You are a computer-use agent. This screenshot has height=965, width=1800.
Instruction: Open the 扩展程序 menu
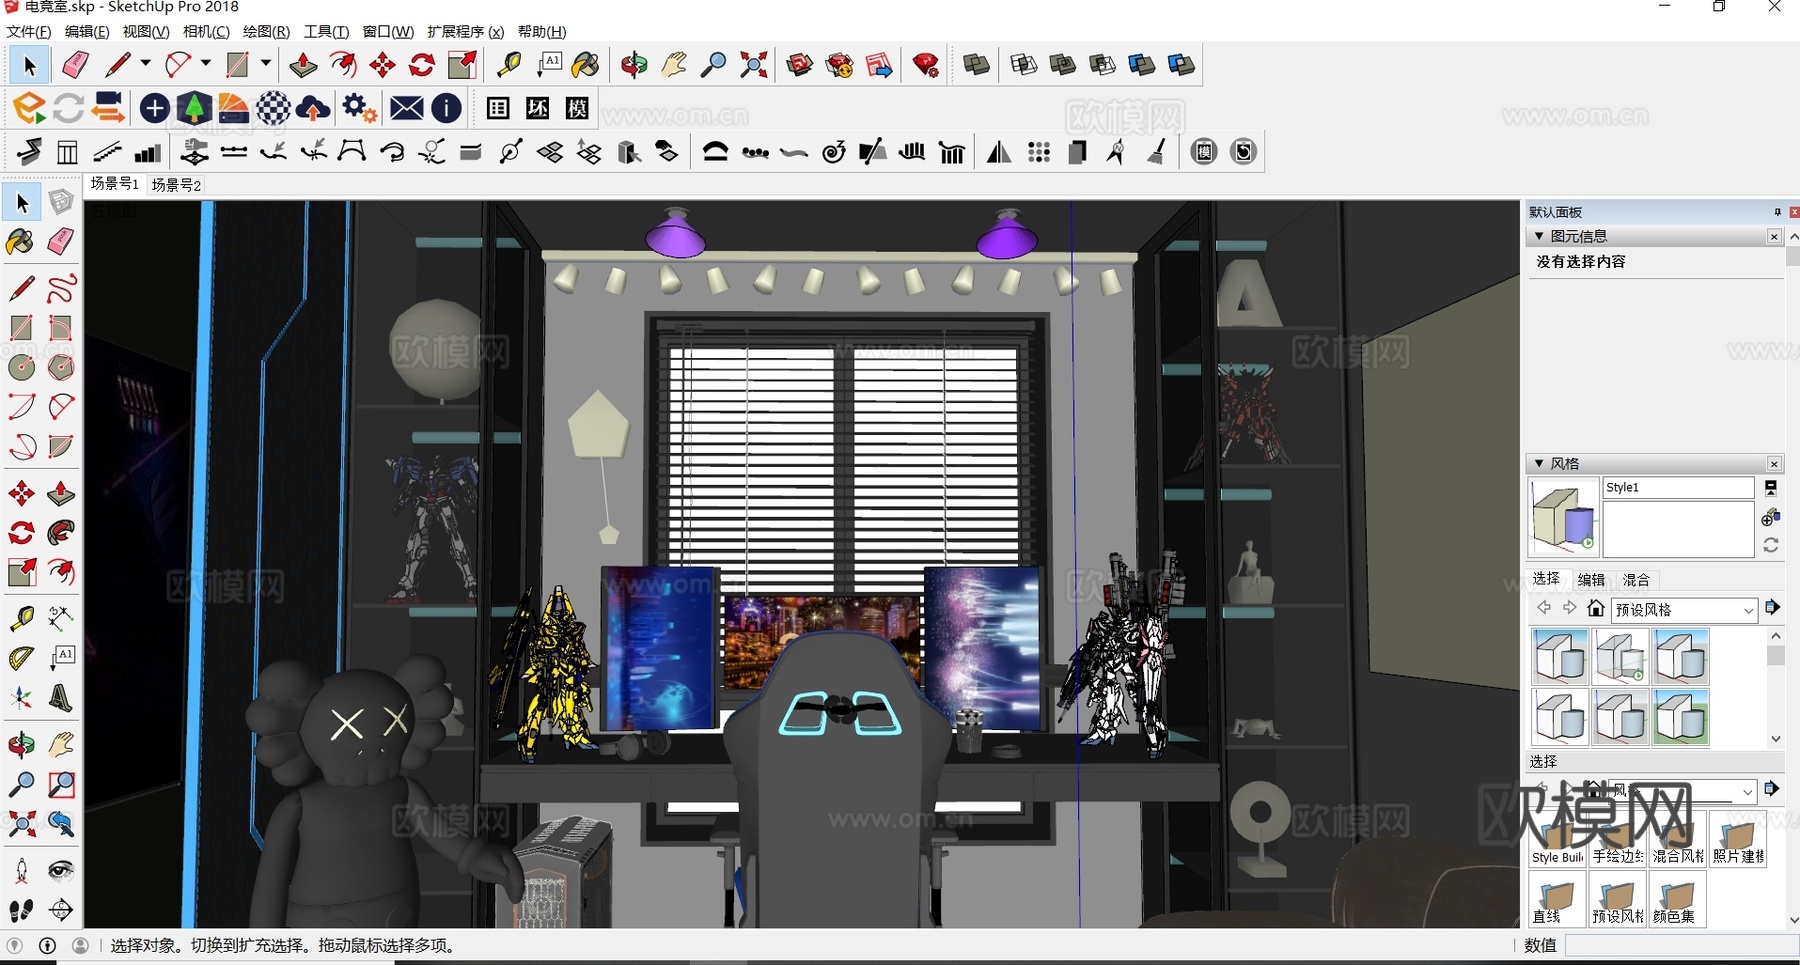click(x=465, y=32)
